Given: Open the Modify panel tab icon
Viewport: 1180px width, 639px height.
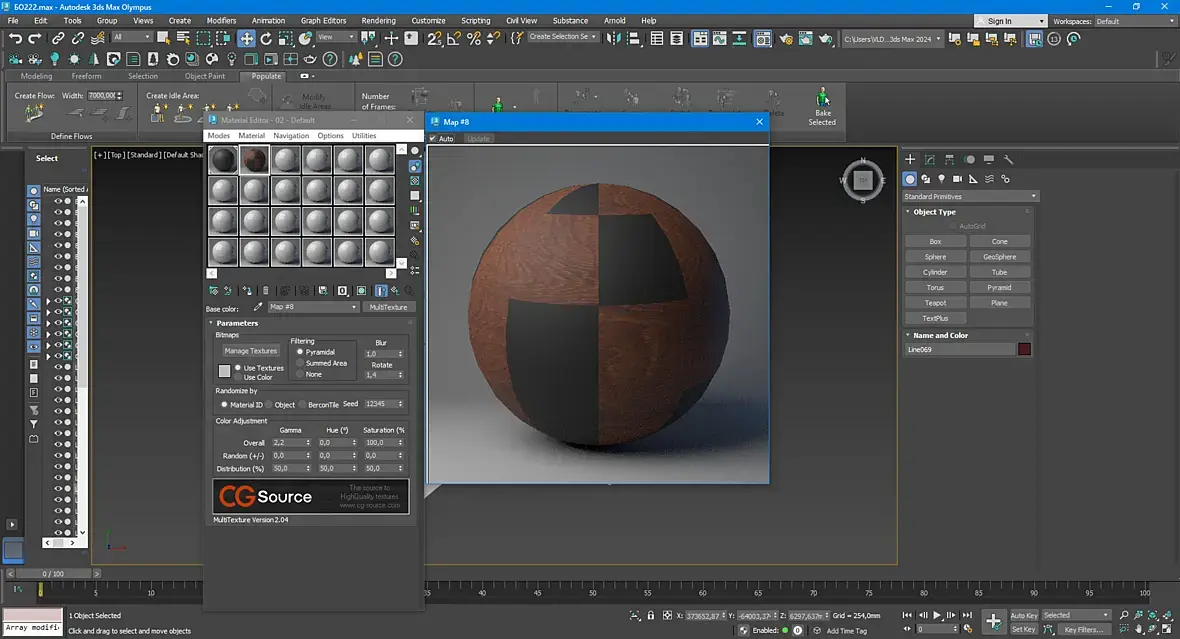Looking at the screenshot, I should coord(929,159).
